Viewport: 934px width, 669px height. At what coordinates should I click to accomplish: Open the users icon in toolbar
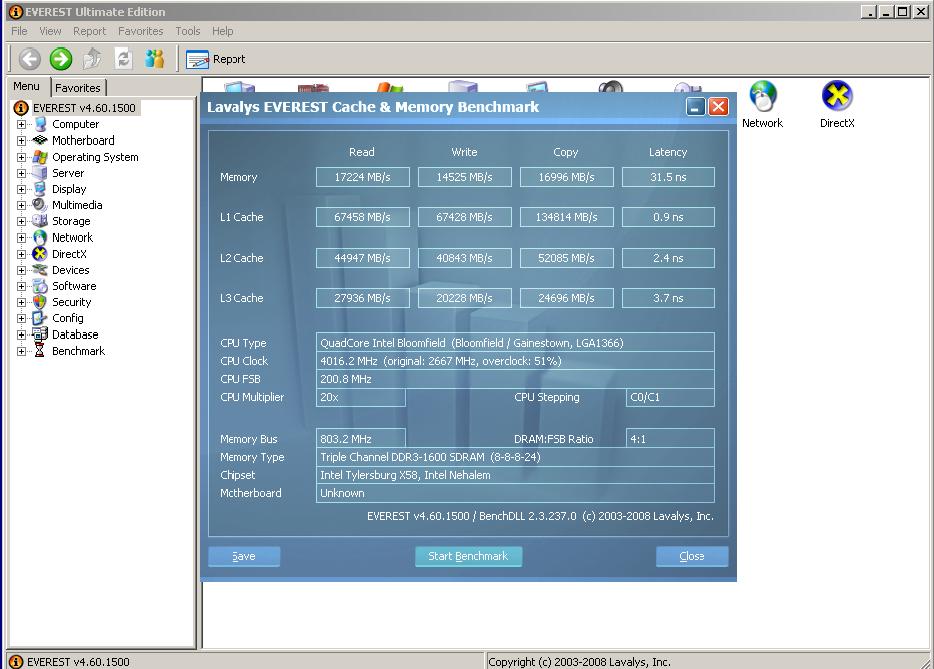(x=154, y=59)
